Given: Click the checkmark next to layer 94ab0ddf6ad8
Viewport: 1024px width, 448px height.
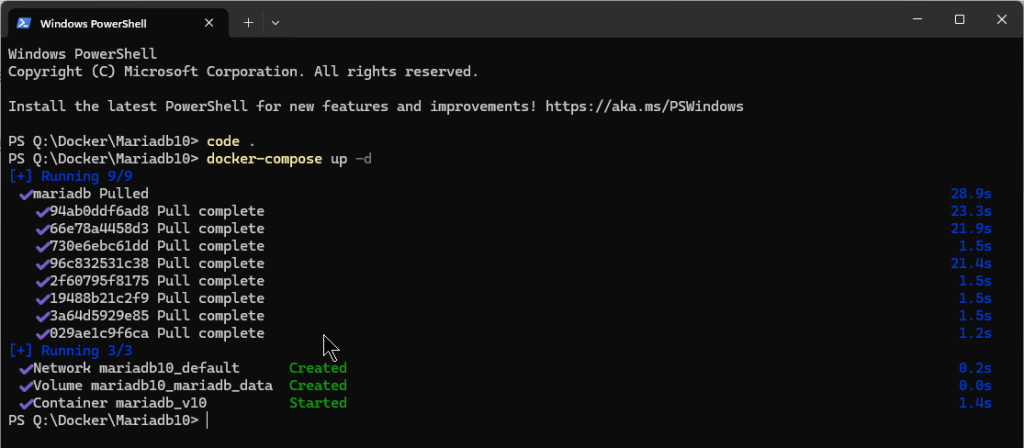Looking at the screenshot, I should [42, 211].
